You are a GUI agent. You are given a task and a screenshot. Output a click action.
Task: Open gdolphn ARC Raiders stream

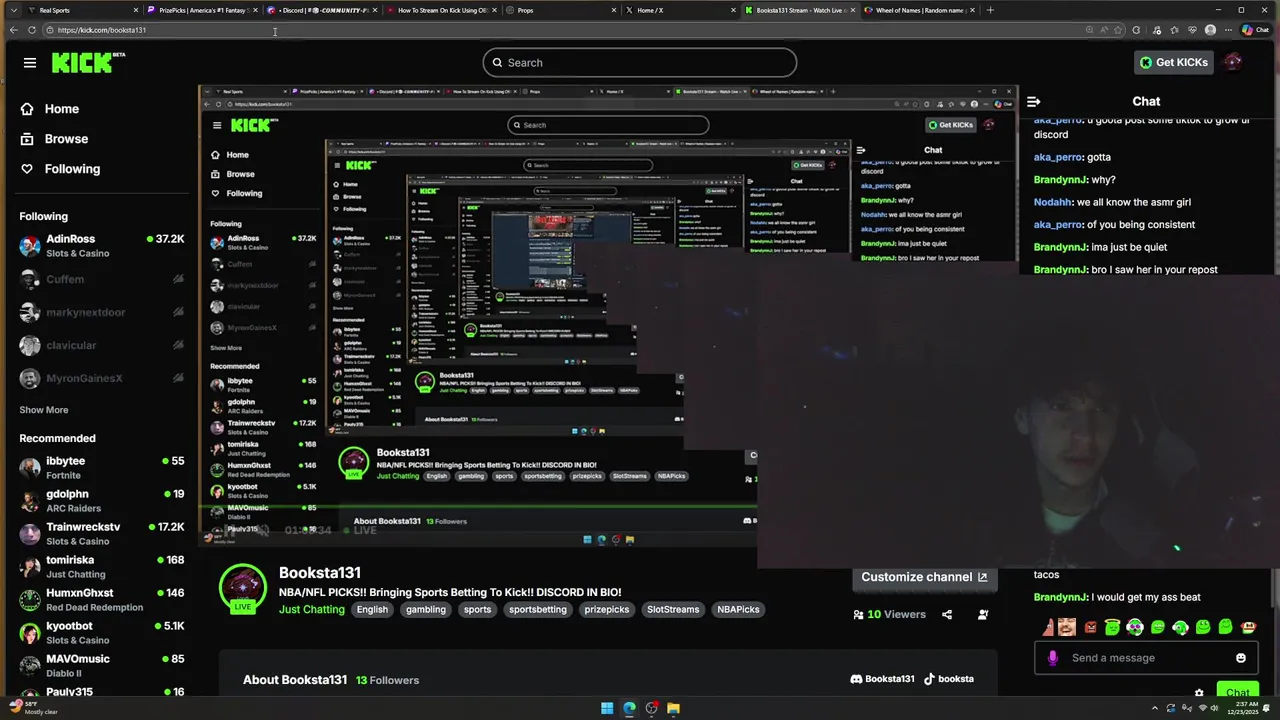pos(100,500)
